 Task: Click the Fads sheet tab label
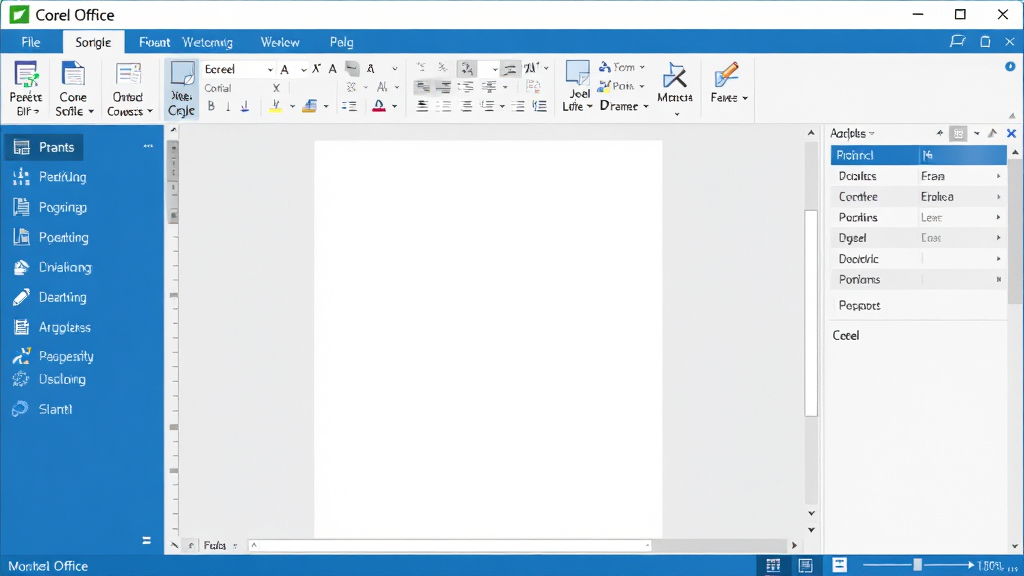(214, 545)
